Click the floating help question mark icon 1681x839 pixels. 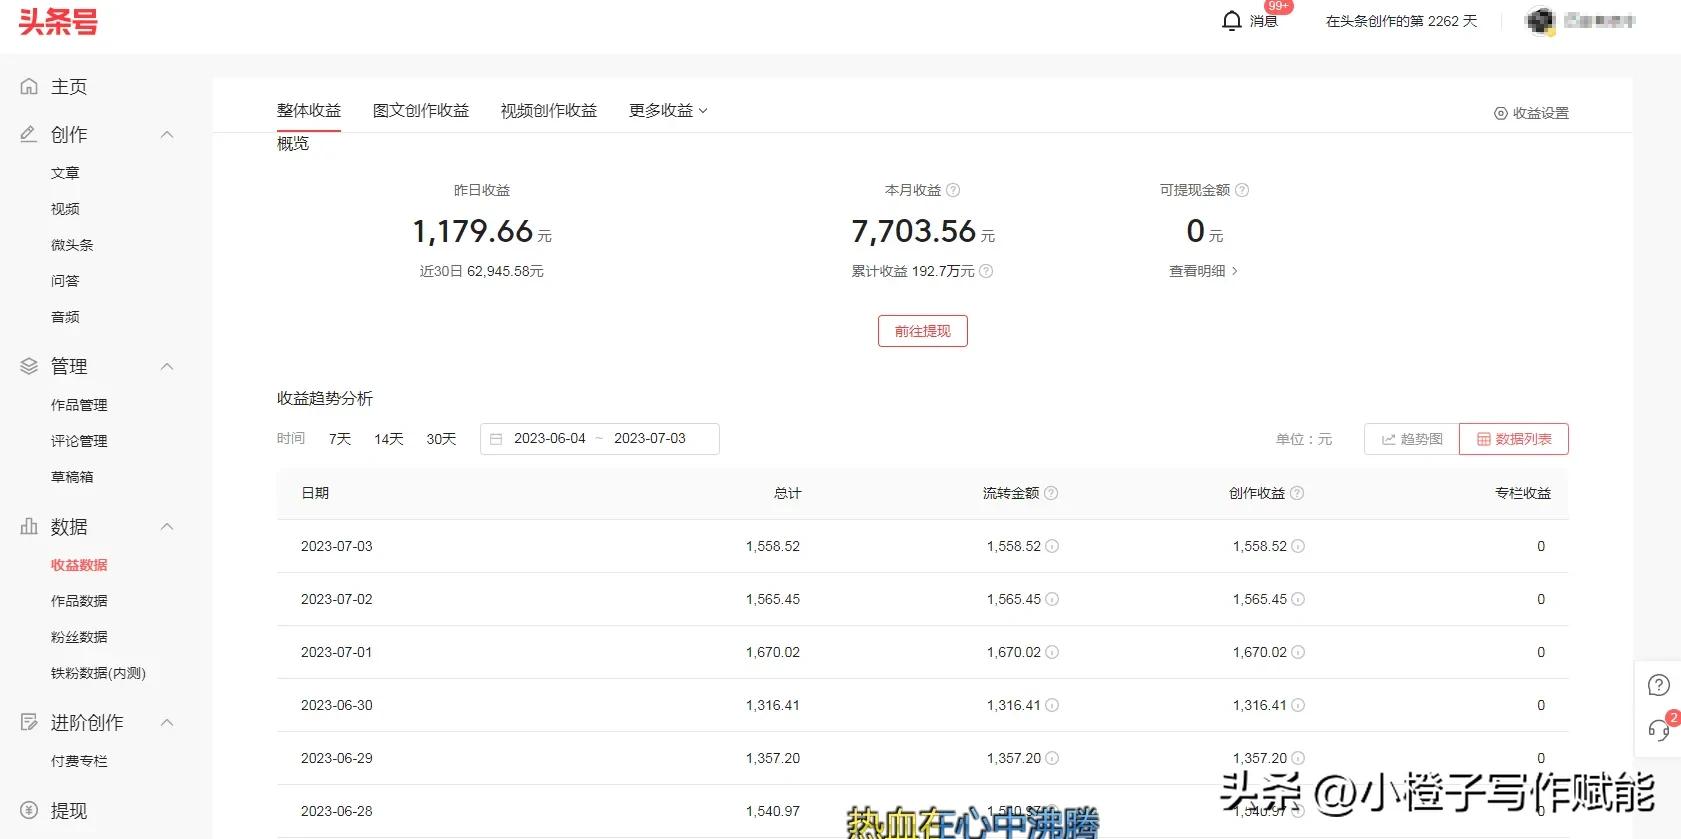(x=1658, y=685)
